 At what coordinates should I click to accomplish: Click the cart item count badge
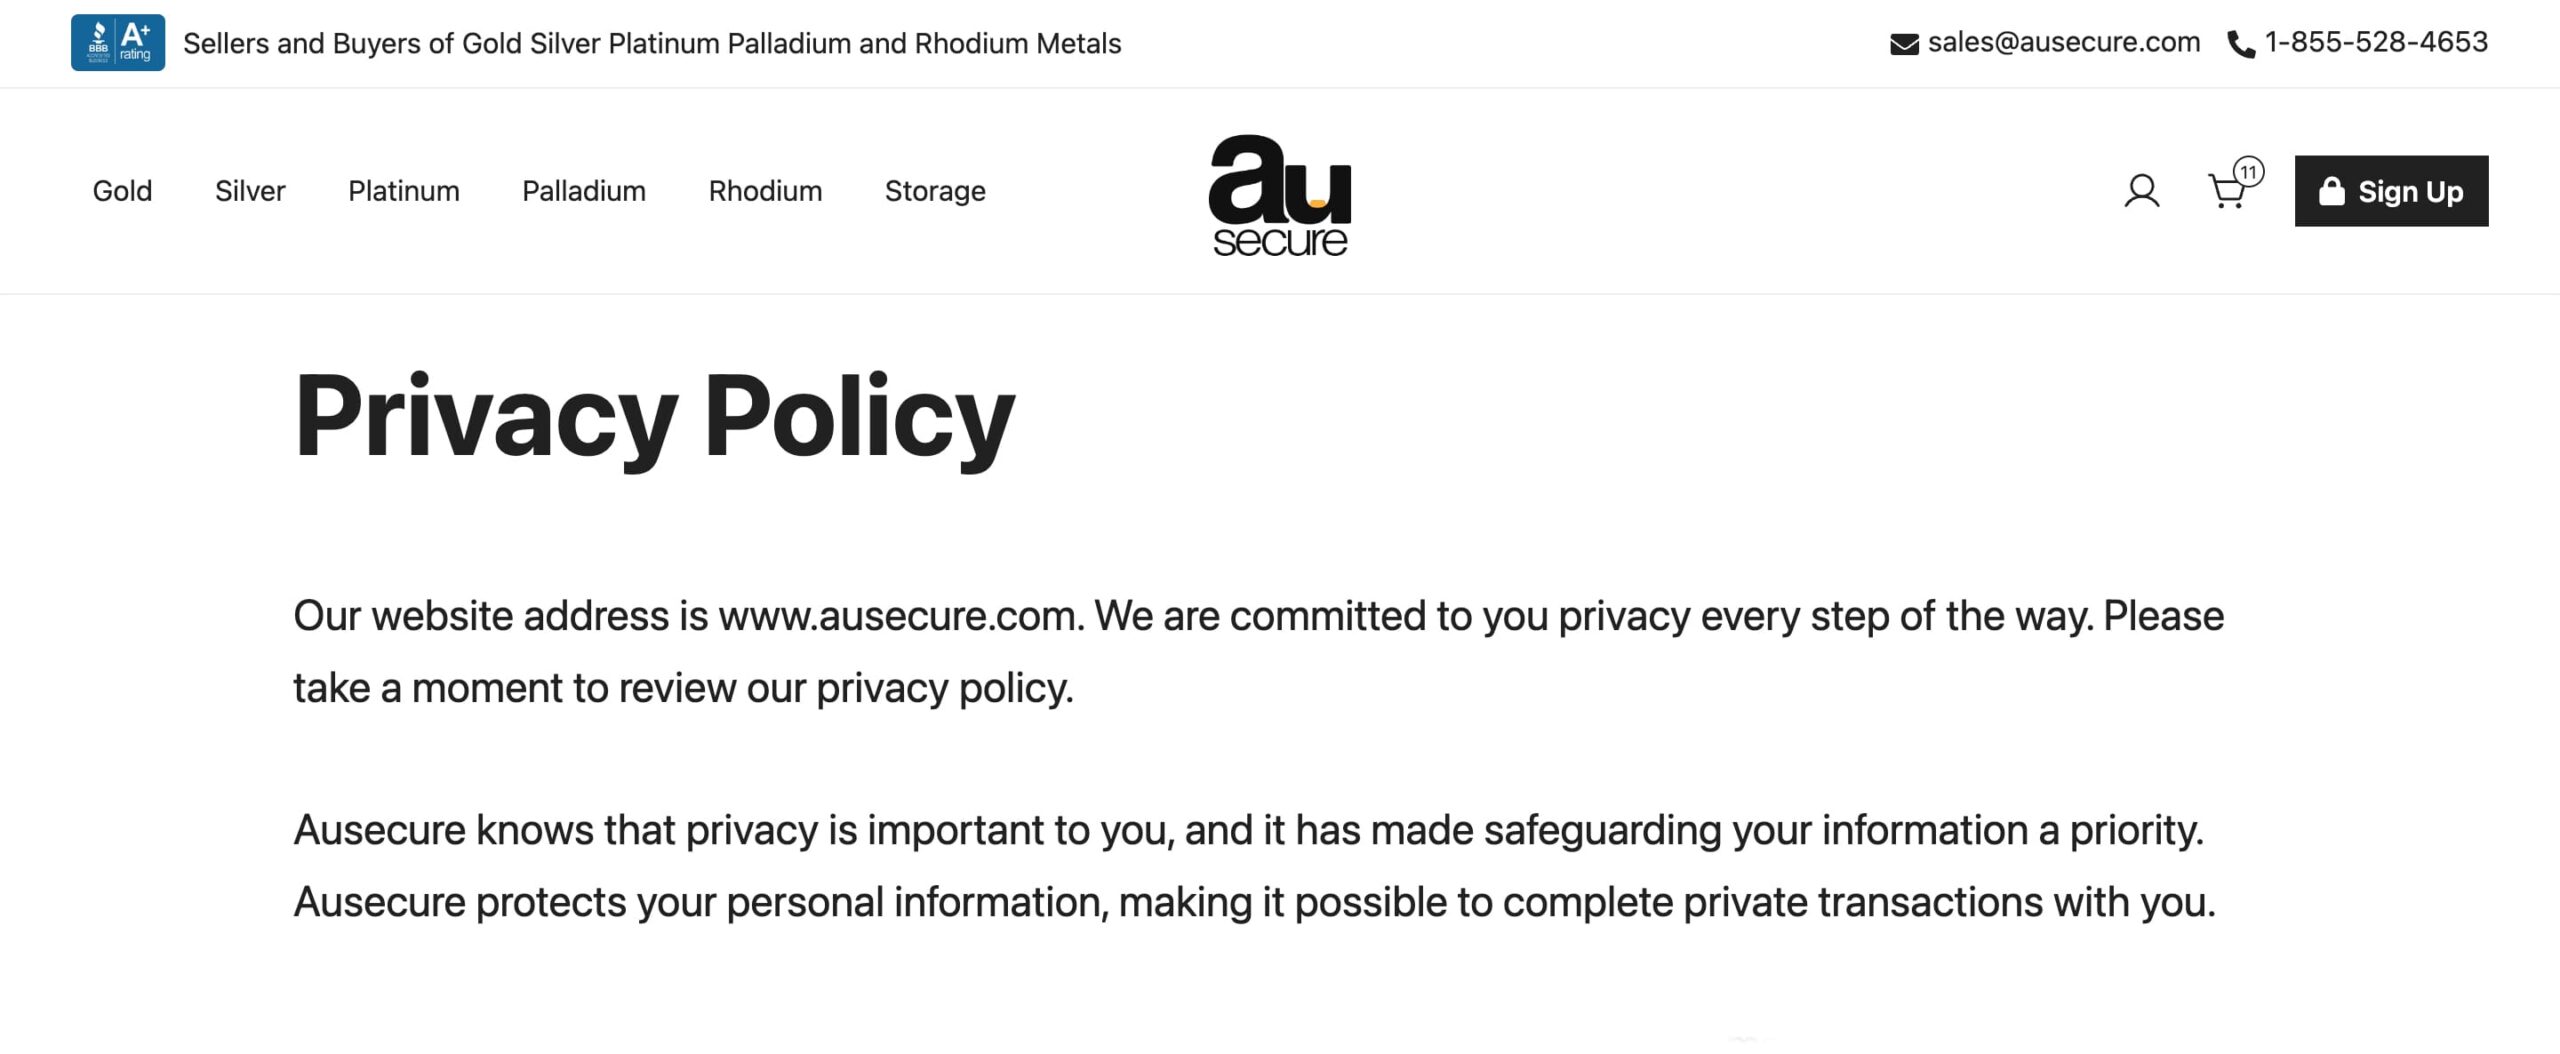pyautogui.click(x=2248, y=172)
